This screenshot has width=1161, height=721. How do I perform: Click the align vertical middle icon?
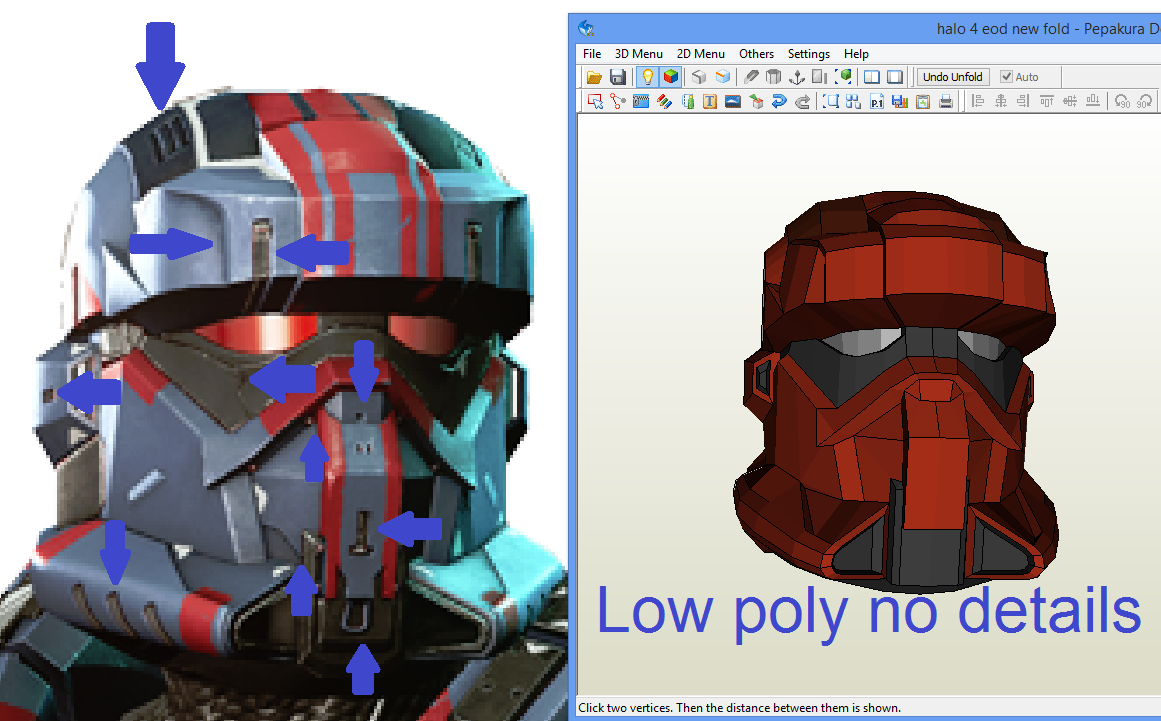tap(1069, 101)
